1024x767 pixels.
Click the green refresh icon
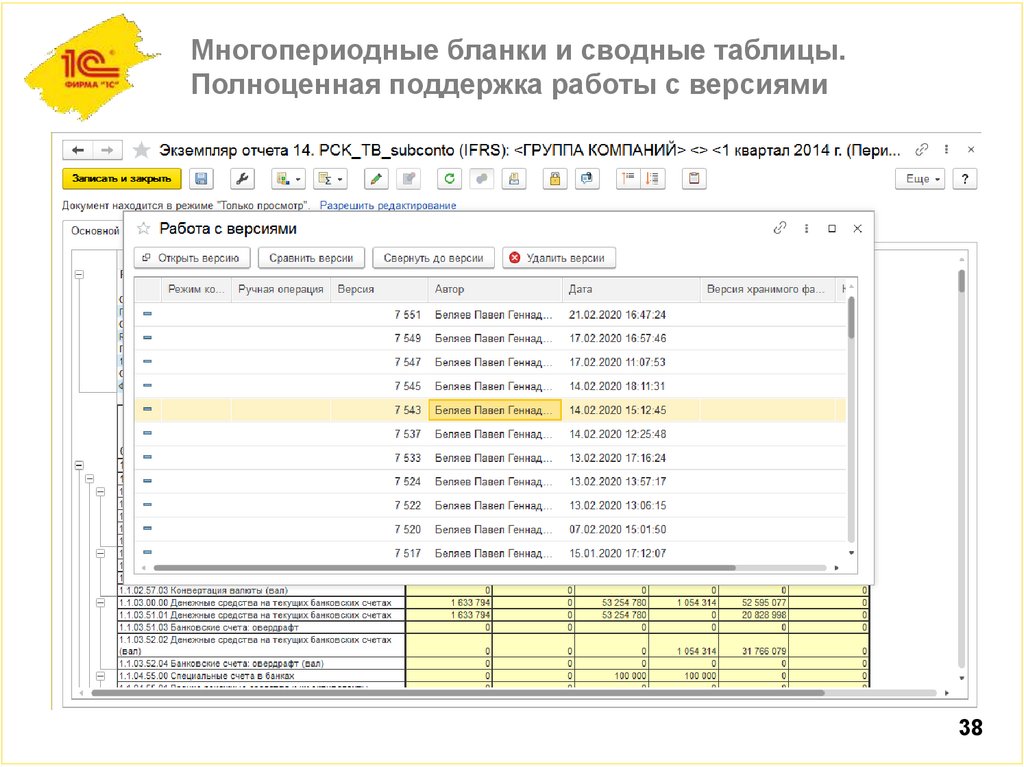449,178
